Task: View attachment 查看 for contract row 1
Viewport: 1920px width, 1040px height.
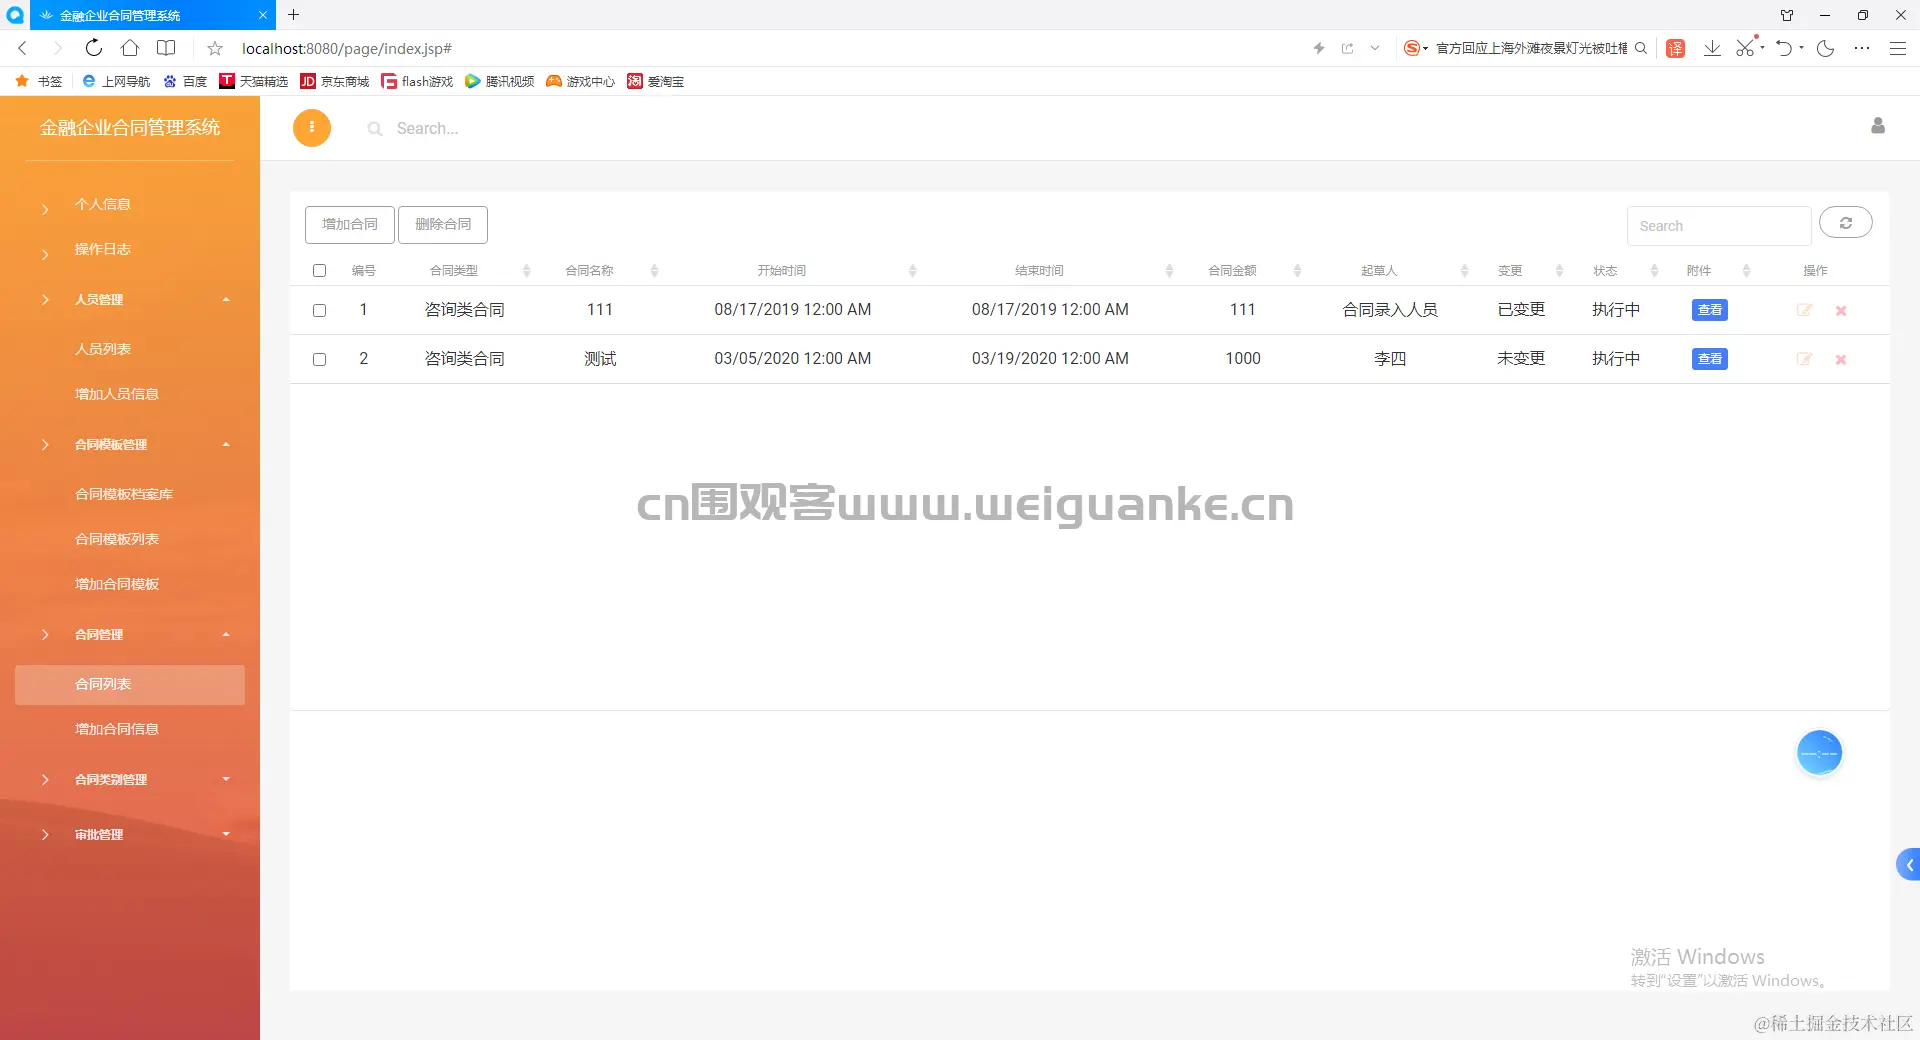Action: [x=1710, y=310]
